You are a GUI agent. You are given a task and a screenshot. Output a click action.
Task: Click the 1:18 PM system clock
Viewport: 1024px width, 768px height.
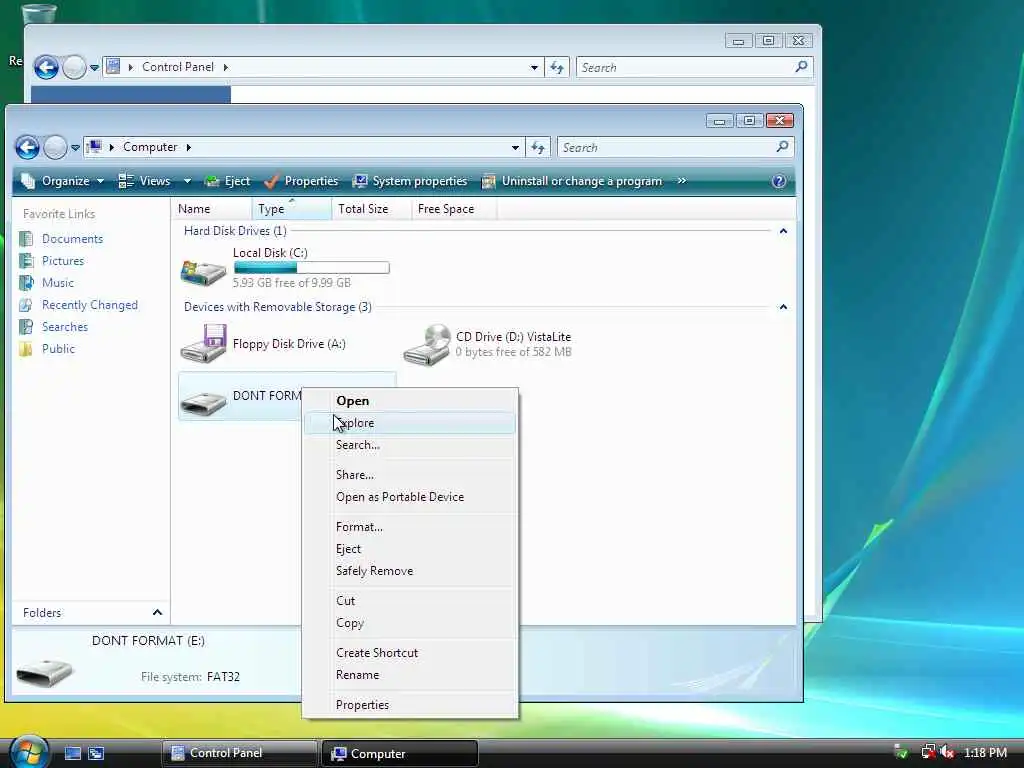click(x=985, y=752)
